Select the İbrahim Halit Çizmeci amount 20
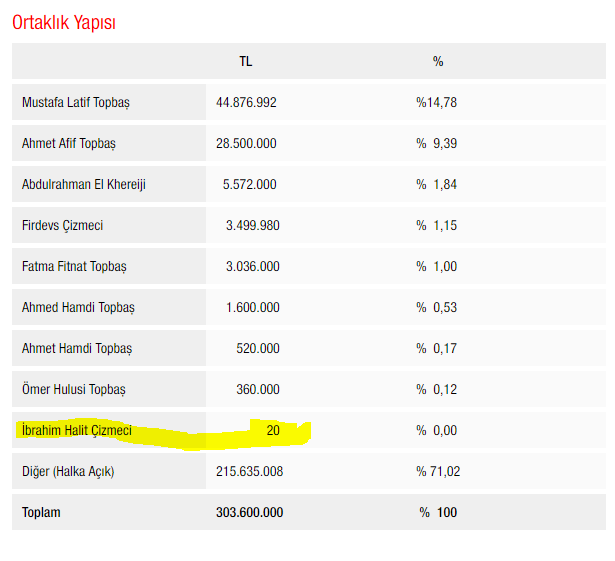This screenshot has height=561, width=615. pyautogui.click(x=273, y=430)
